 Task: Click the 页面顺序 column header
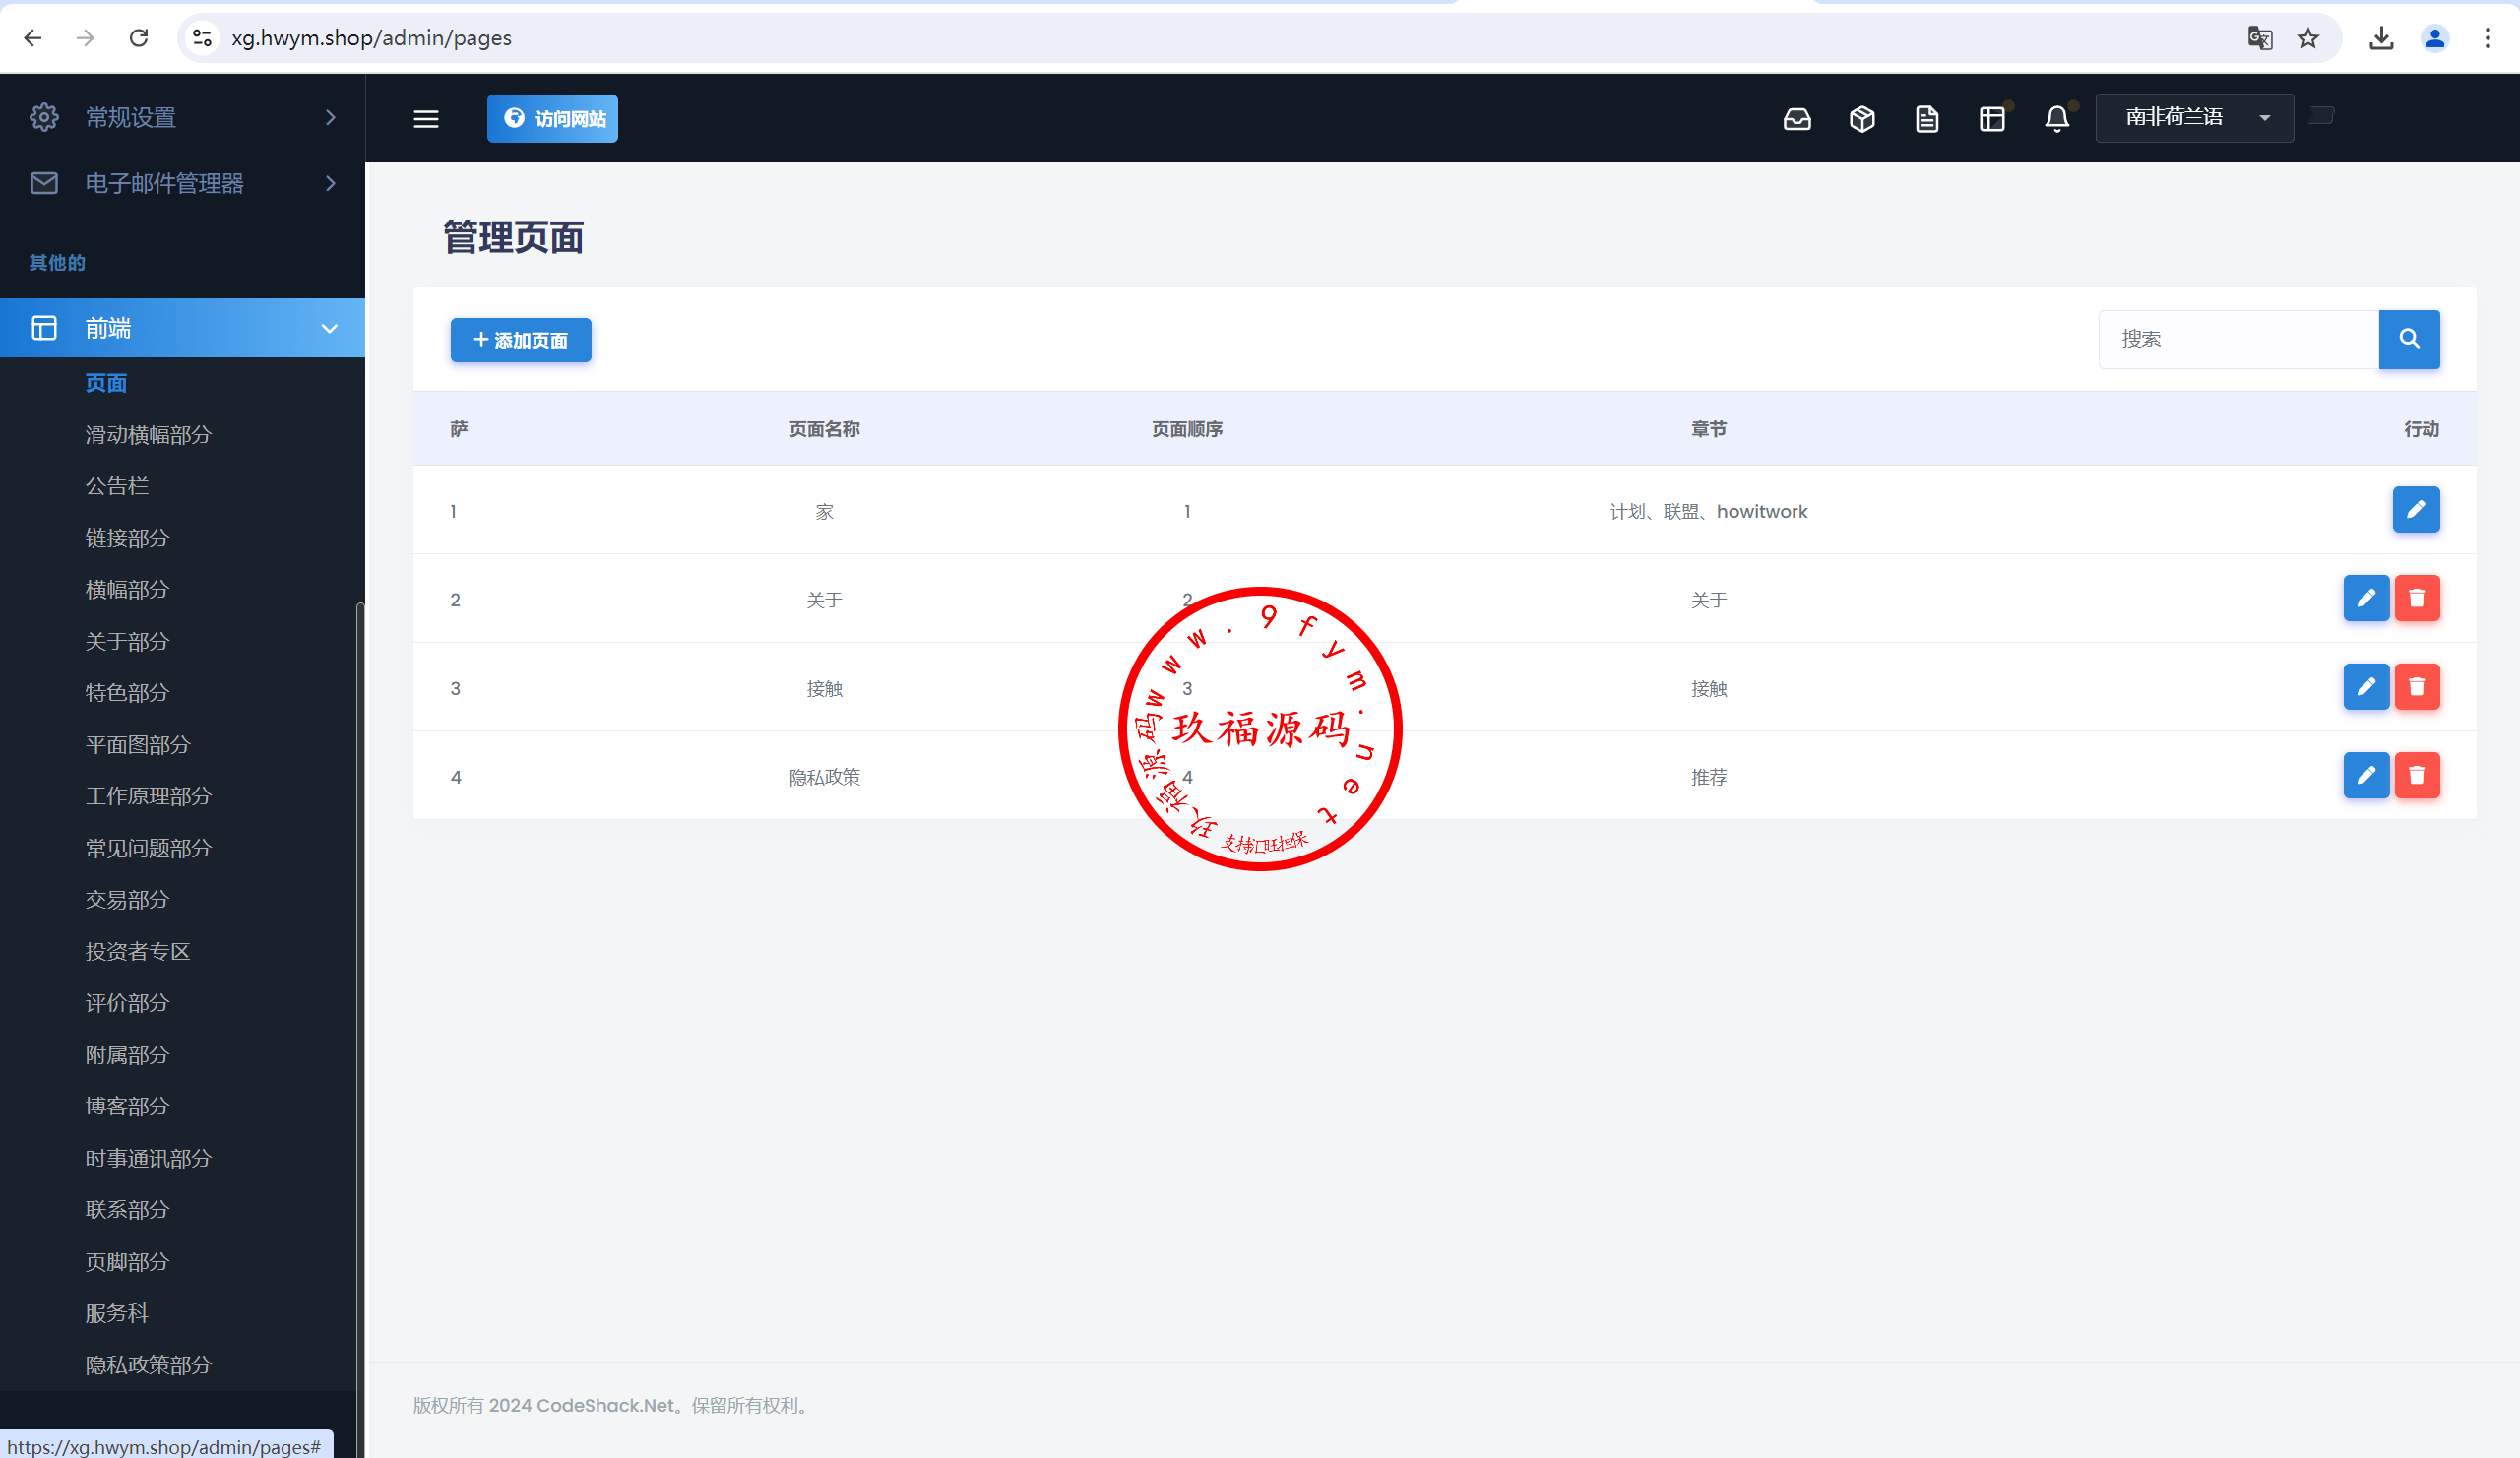click(1187, 429)
